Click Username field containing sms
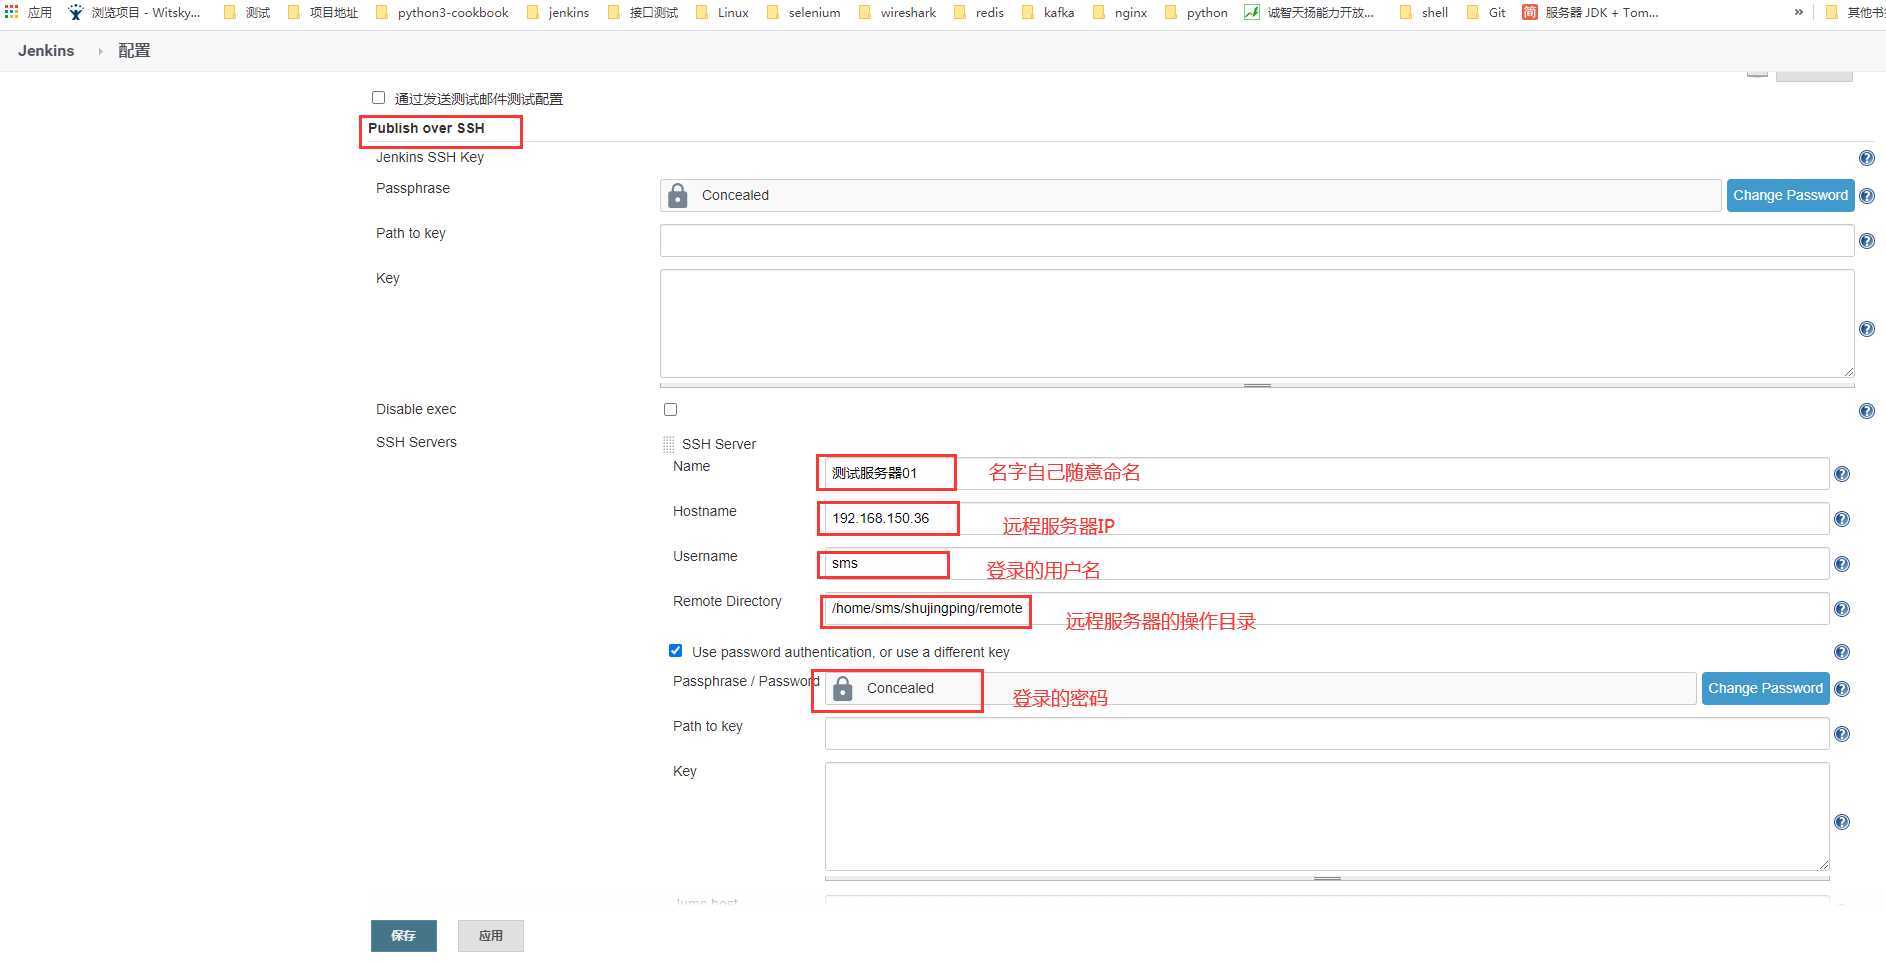 pos(1327,563)
